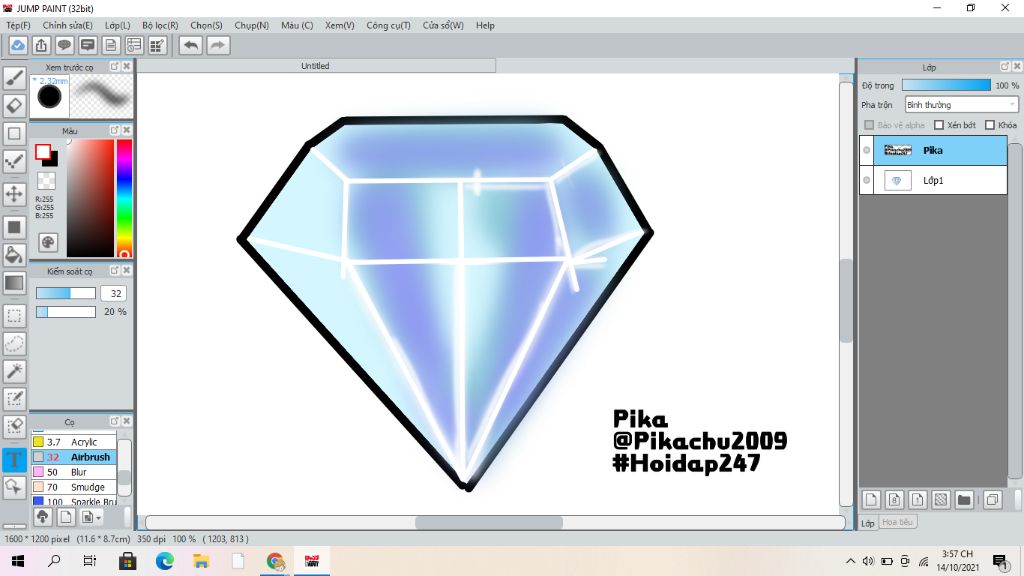Undock the Lớp panel
The image size is (1024, 576).
click(1005, 67)
